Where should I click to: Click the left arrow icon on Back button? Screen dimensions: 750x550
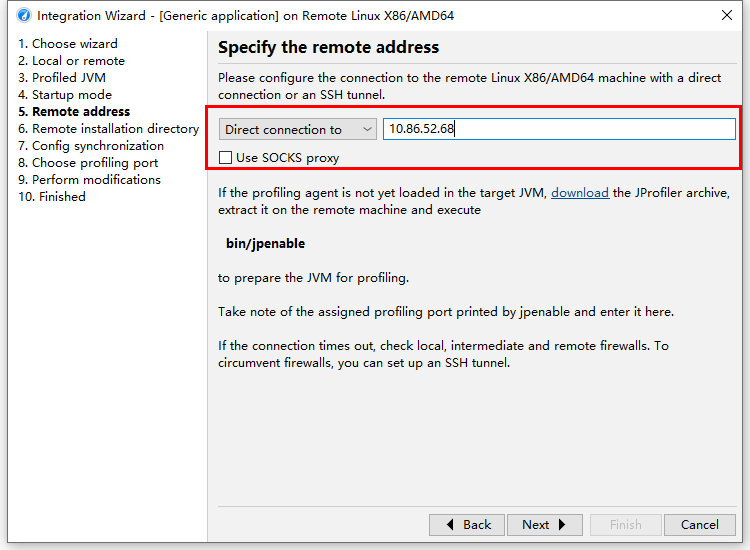pyautogui.click(x=450, y=525)
